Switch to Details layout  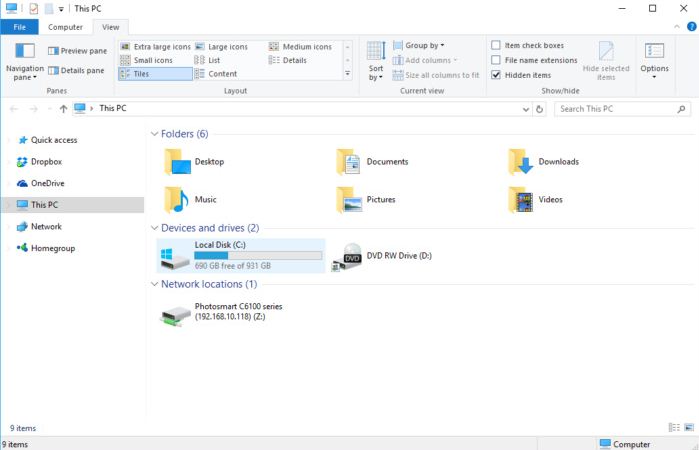[x=288, y=60]
